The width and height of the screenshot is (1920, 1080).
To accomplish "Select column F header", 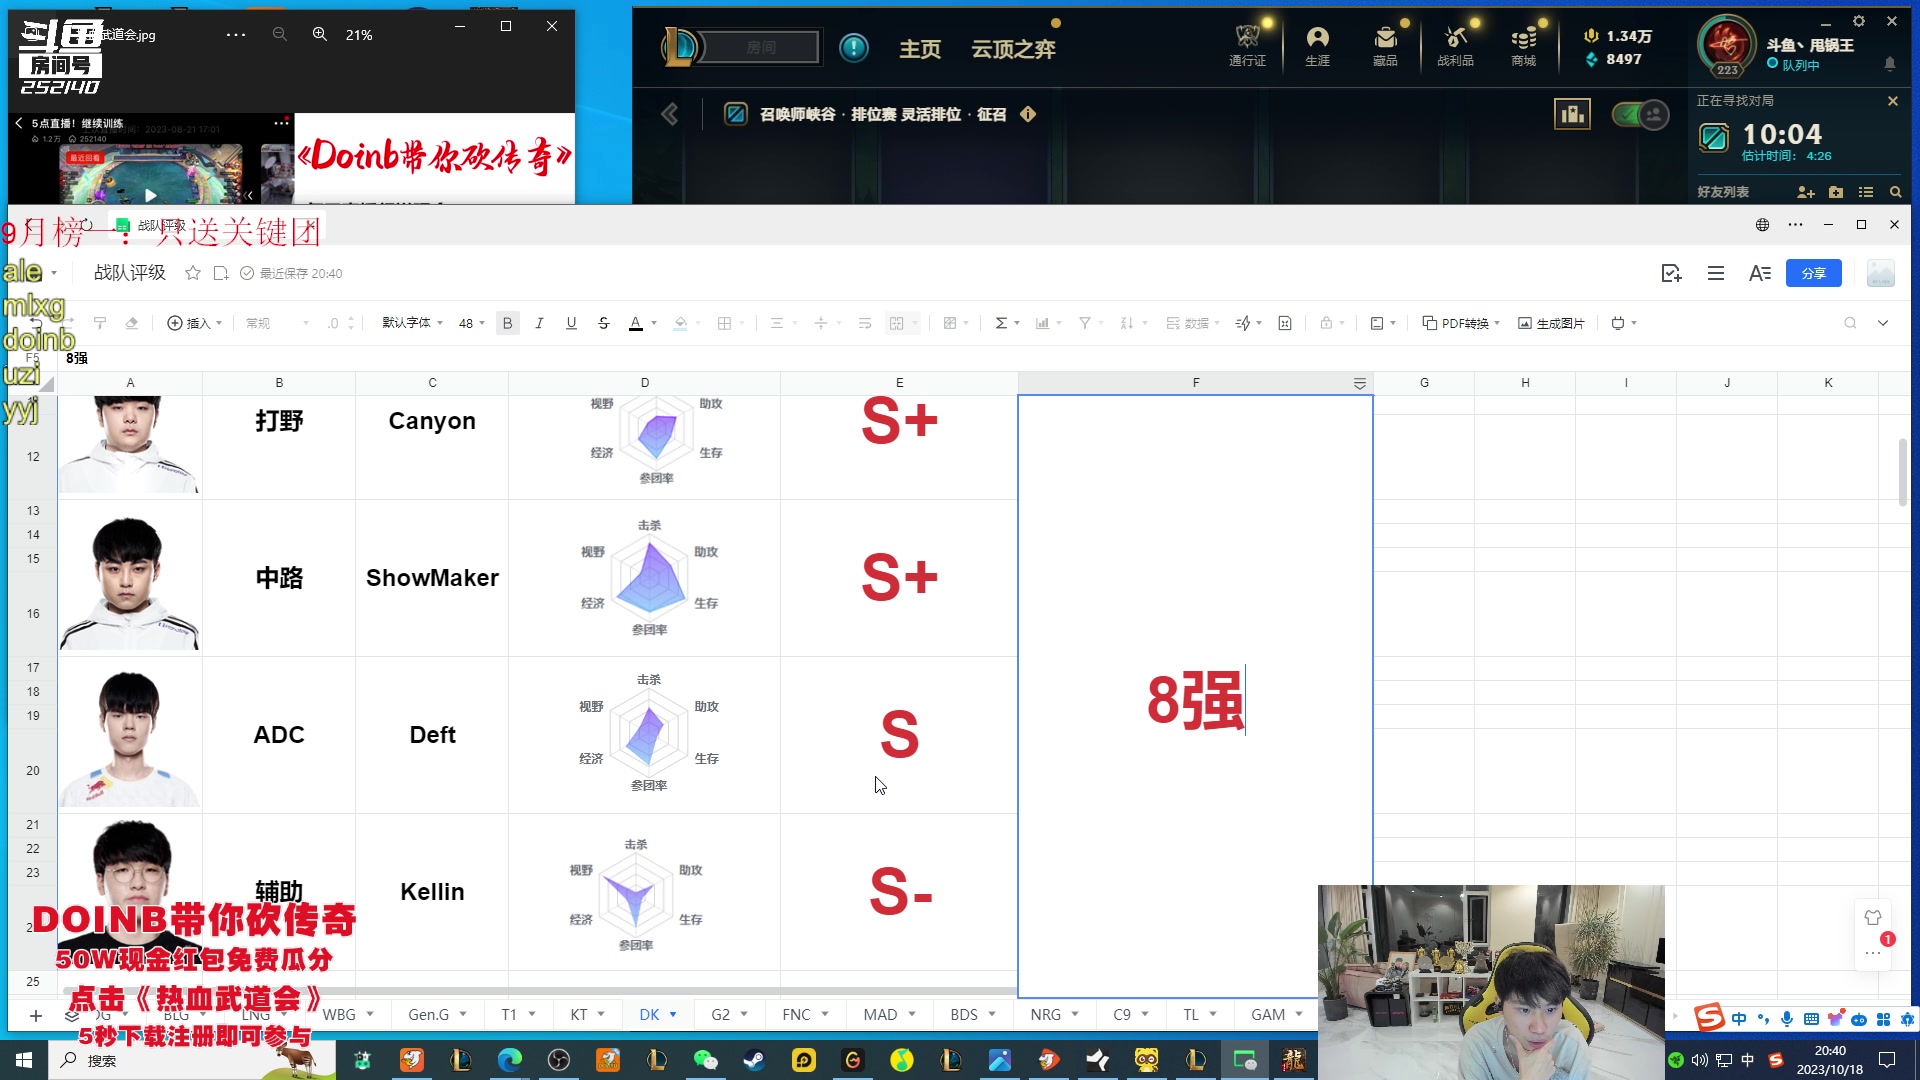I will (1195, 383).
